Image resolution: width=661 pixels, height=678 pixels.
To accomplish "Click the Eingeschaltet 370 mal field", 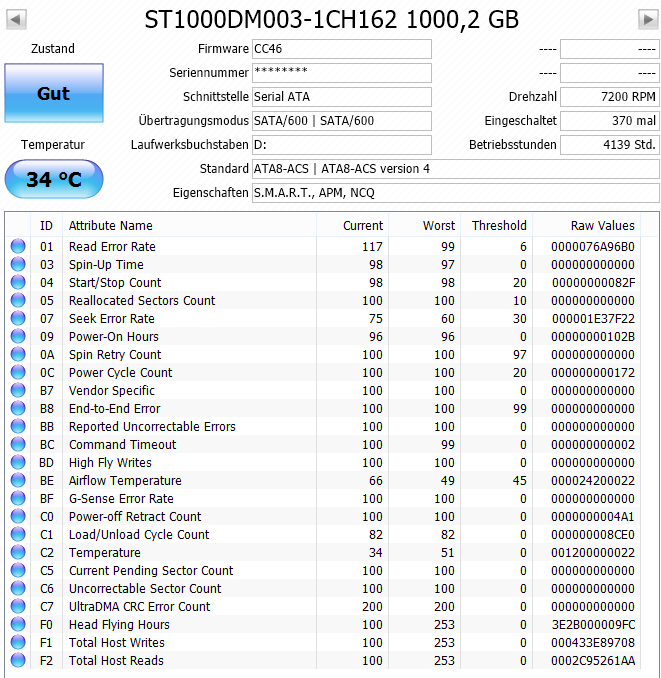I will [x=610, y=121].
